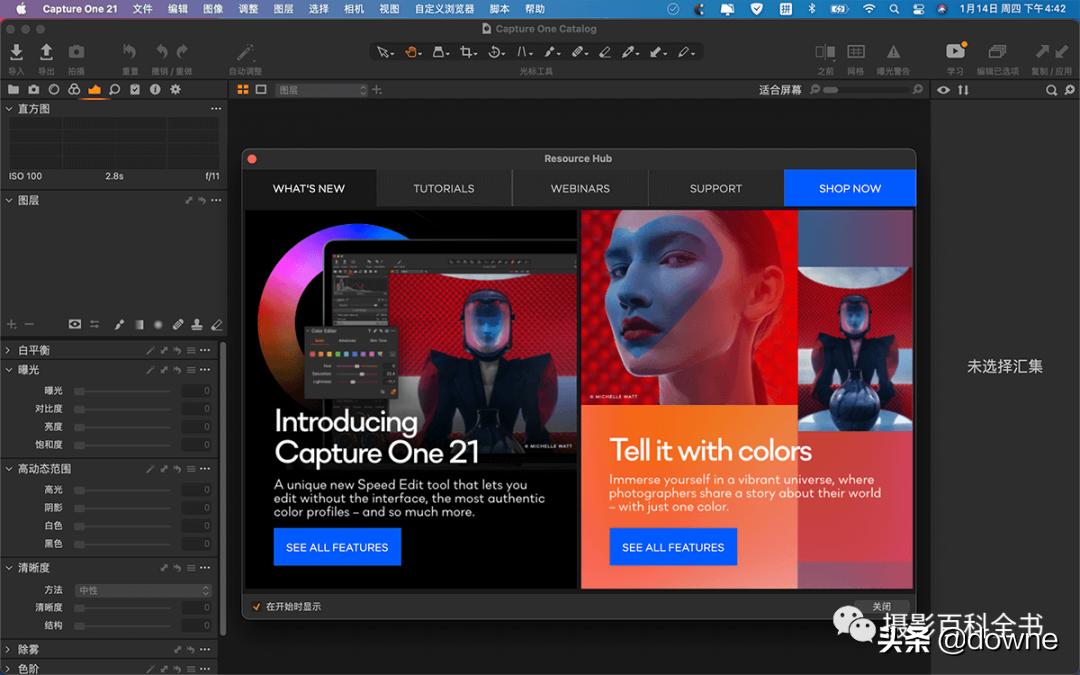
Task: Click the blue Shop Now button
Action: tap(849, 188)
